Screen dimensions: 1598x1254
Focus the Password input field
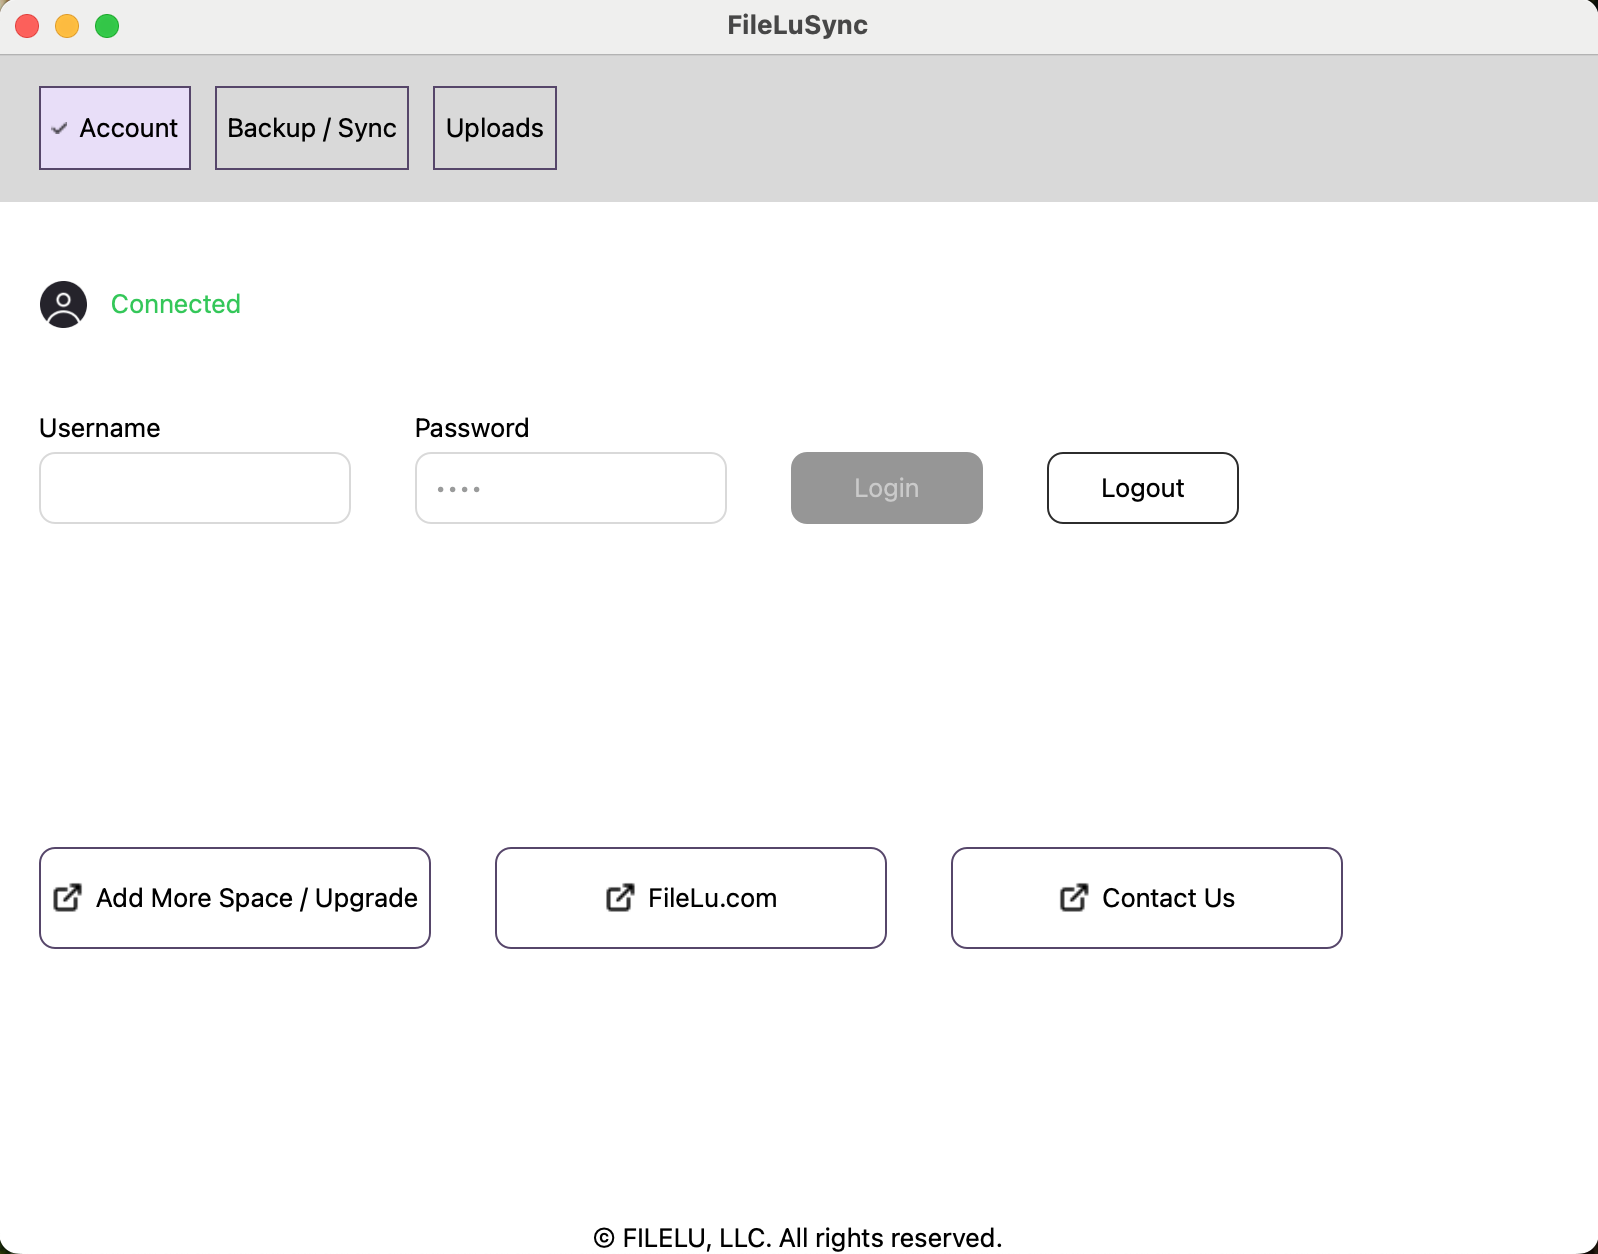tap(571, 488)
